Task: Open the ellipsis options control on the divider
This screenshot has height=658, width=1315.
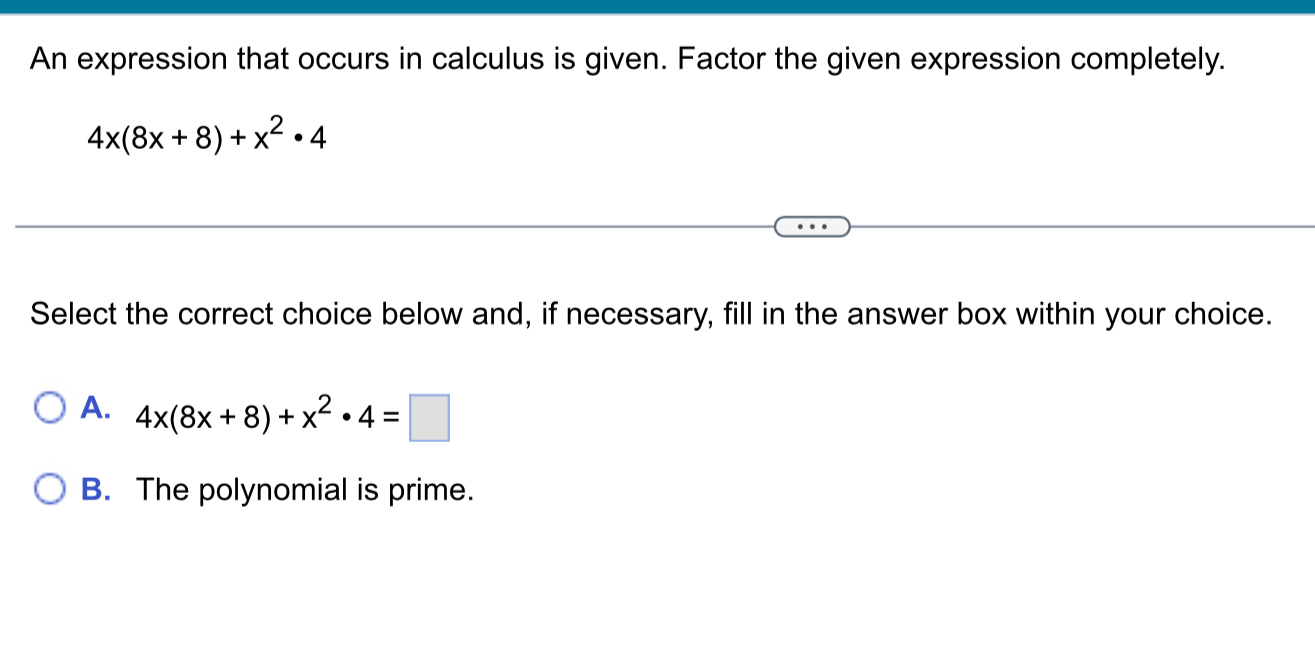Action: coord(812,227)
